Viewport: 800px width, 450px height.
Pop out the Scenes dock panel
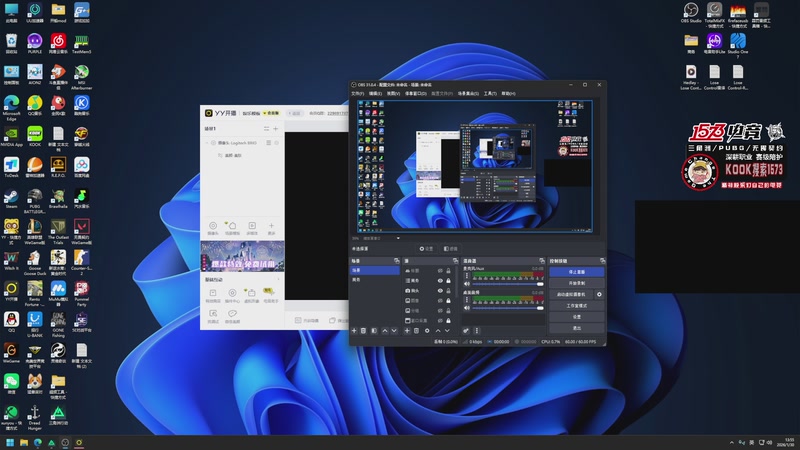pos(396,261)
